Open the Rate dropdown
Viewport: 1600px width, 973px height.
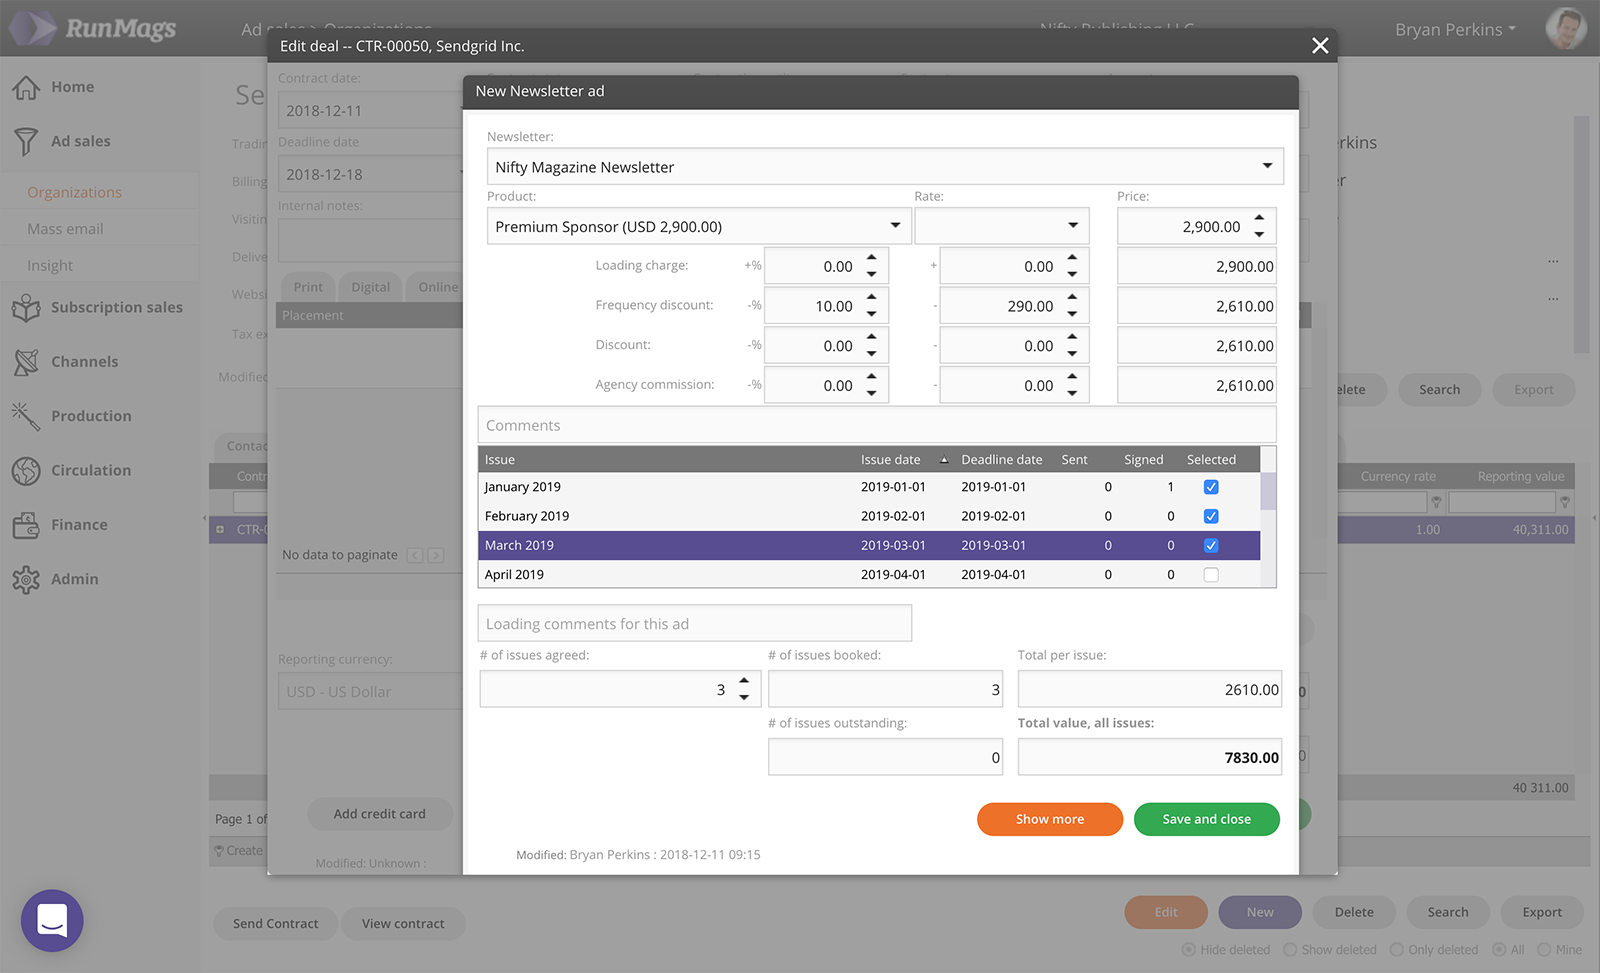click(1002, 226)
